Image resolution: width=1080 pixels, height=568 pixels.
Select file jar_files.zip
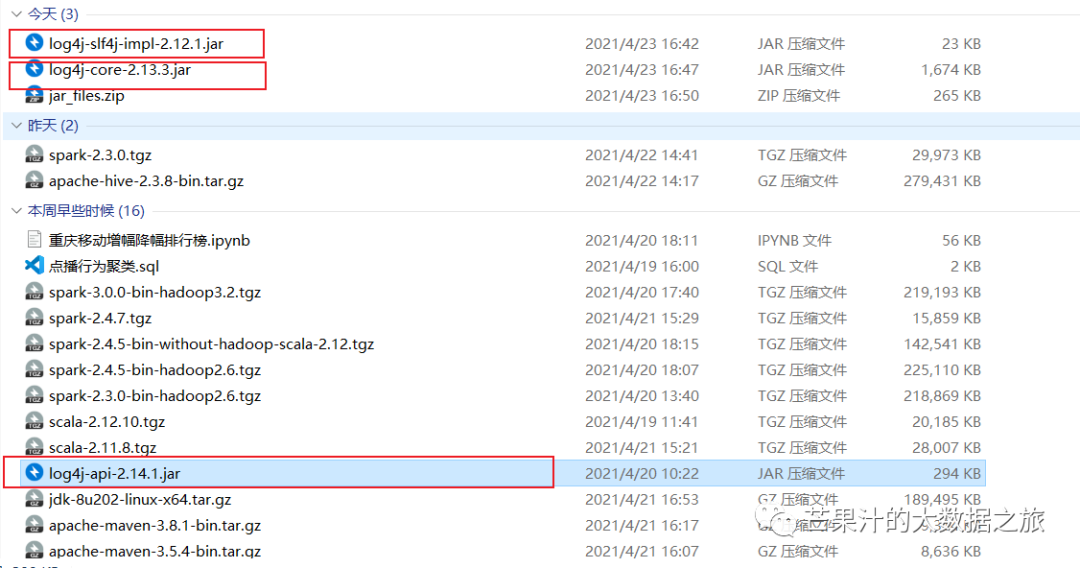tap(87, 96)
